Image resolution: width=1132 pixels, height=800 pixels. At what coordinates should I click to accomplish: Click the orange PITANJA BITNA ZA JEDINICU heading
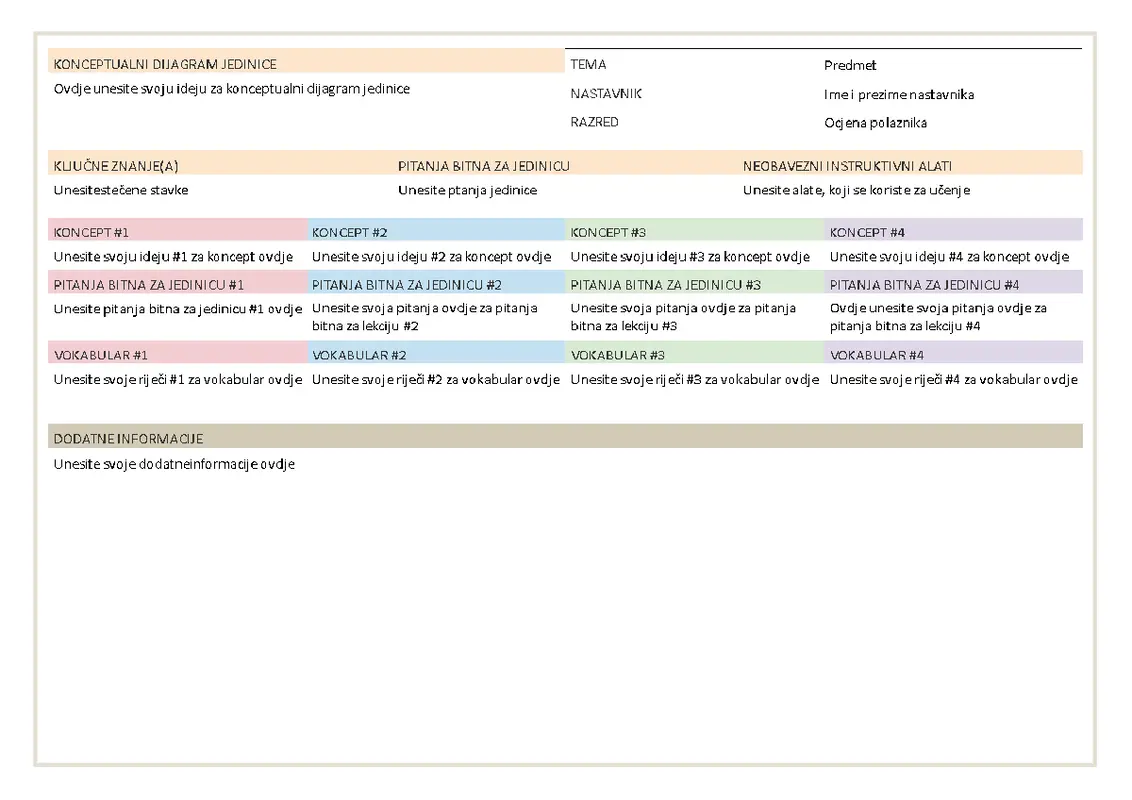click(x=484, y=166)
